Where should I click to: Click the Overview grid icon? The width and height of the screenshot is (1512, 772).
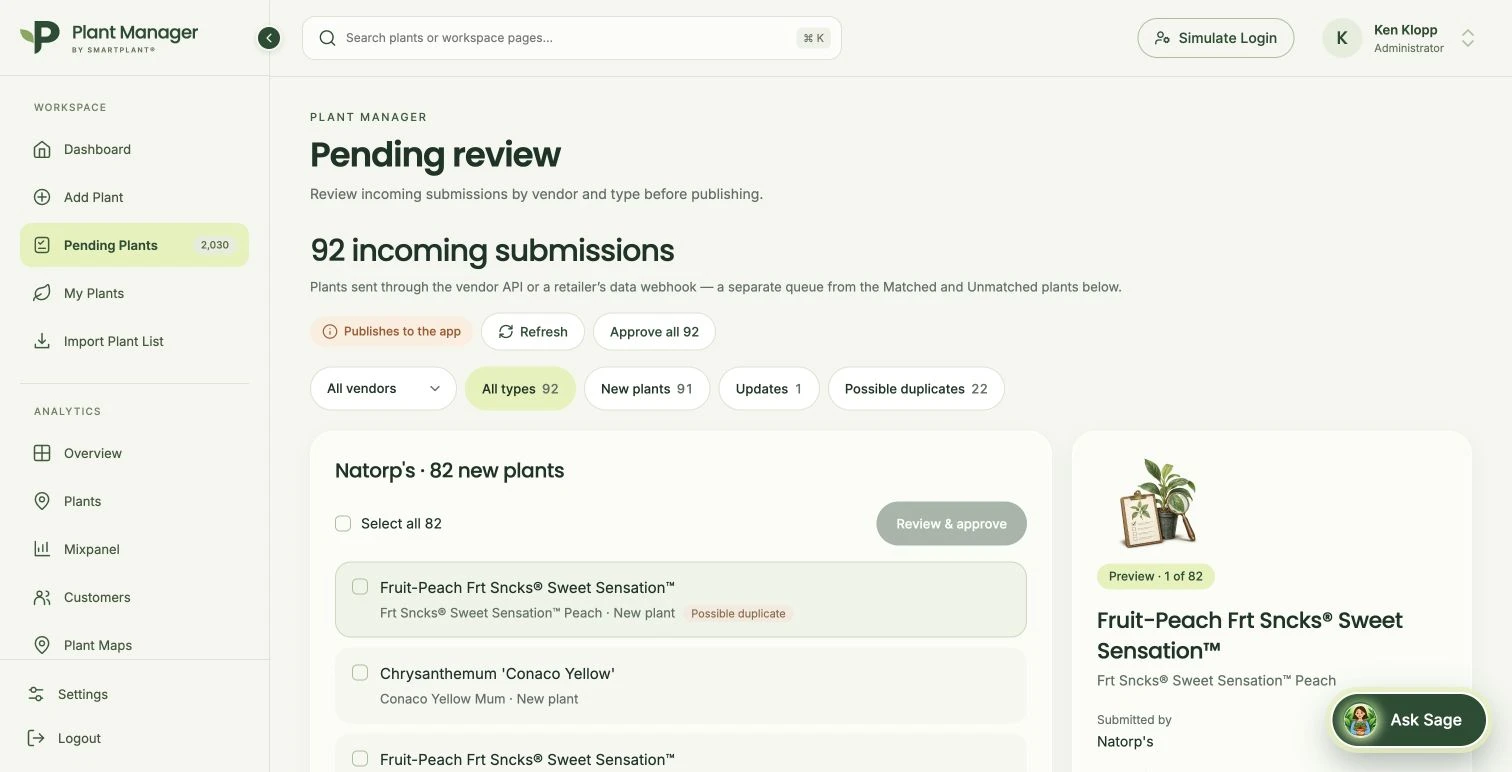pyautogui.click(x=42, y=453)
